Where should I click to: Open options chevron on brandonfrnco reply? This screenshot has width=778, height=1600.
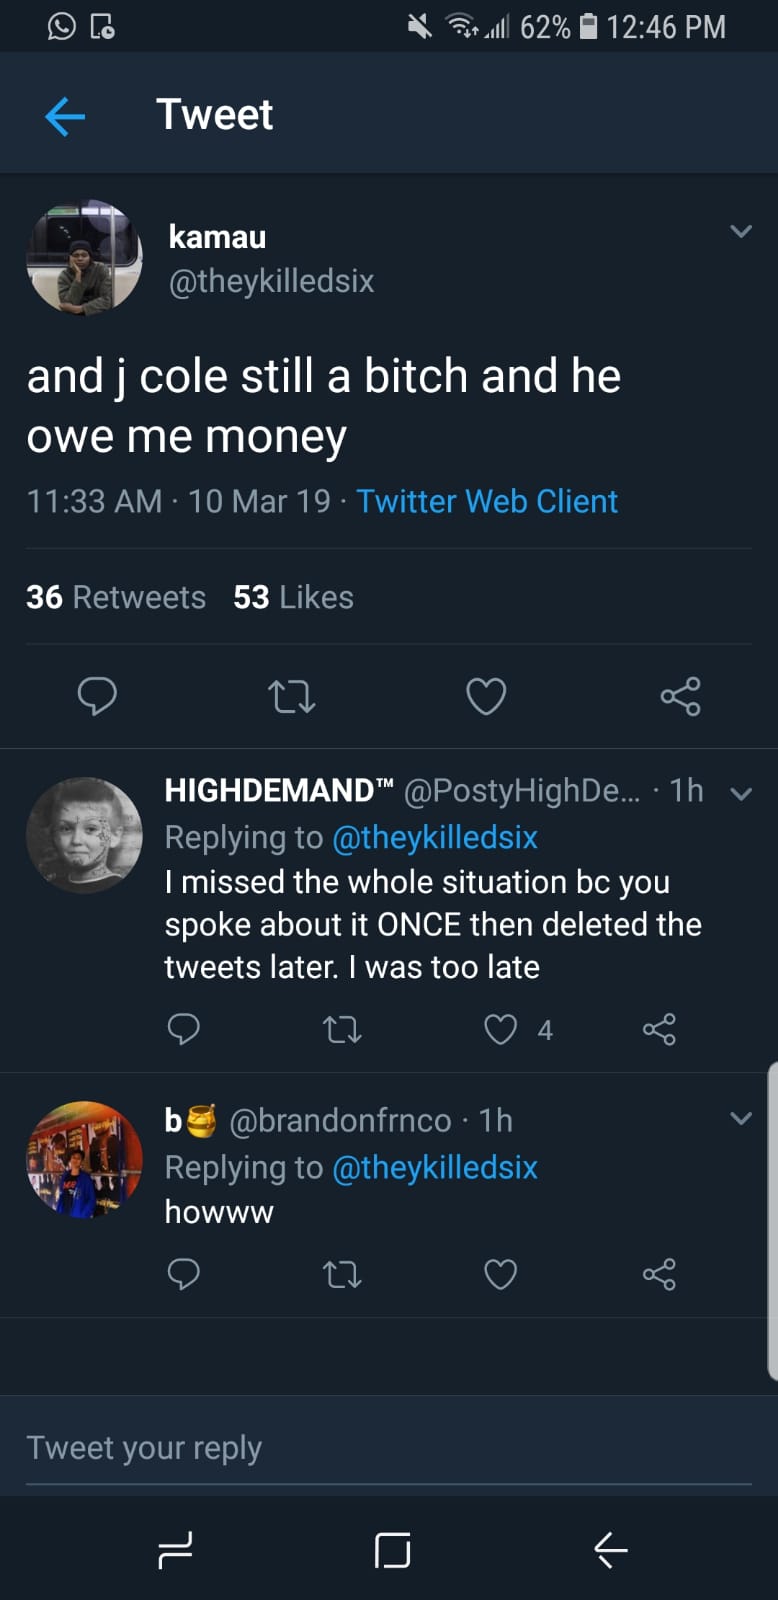741,1118
